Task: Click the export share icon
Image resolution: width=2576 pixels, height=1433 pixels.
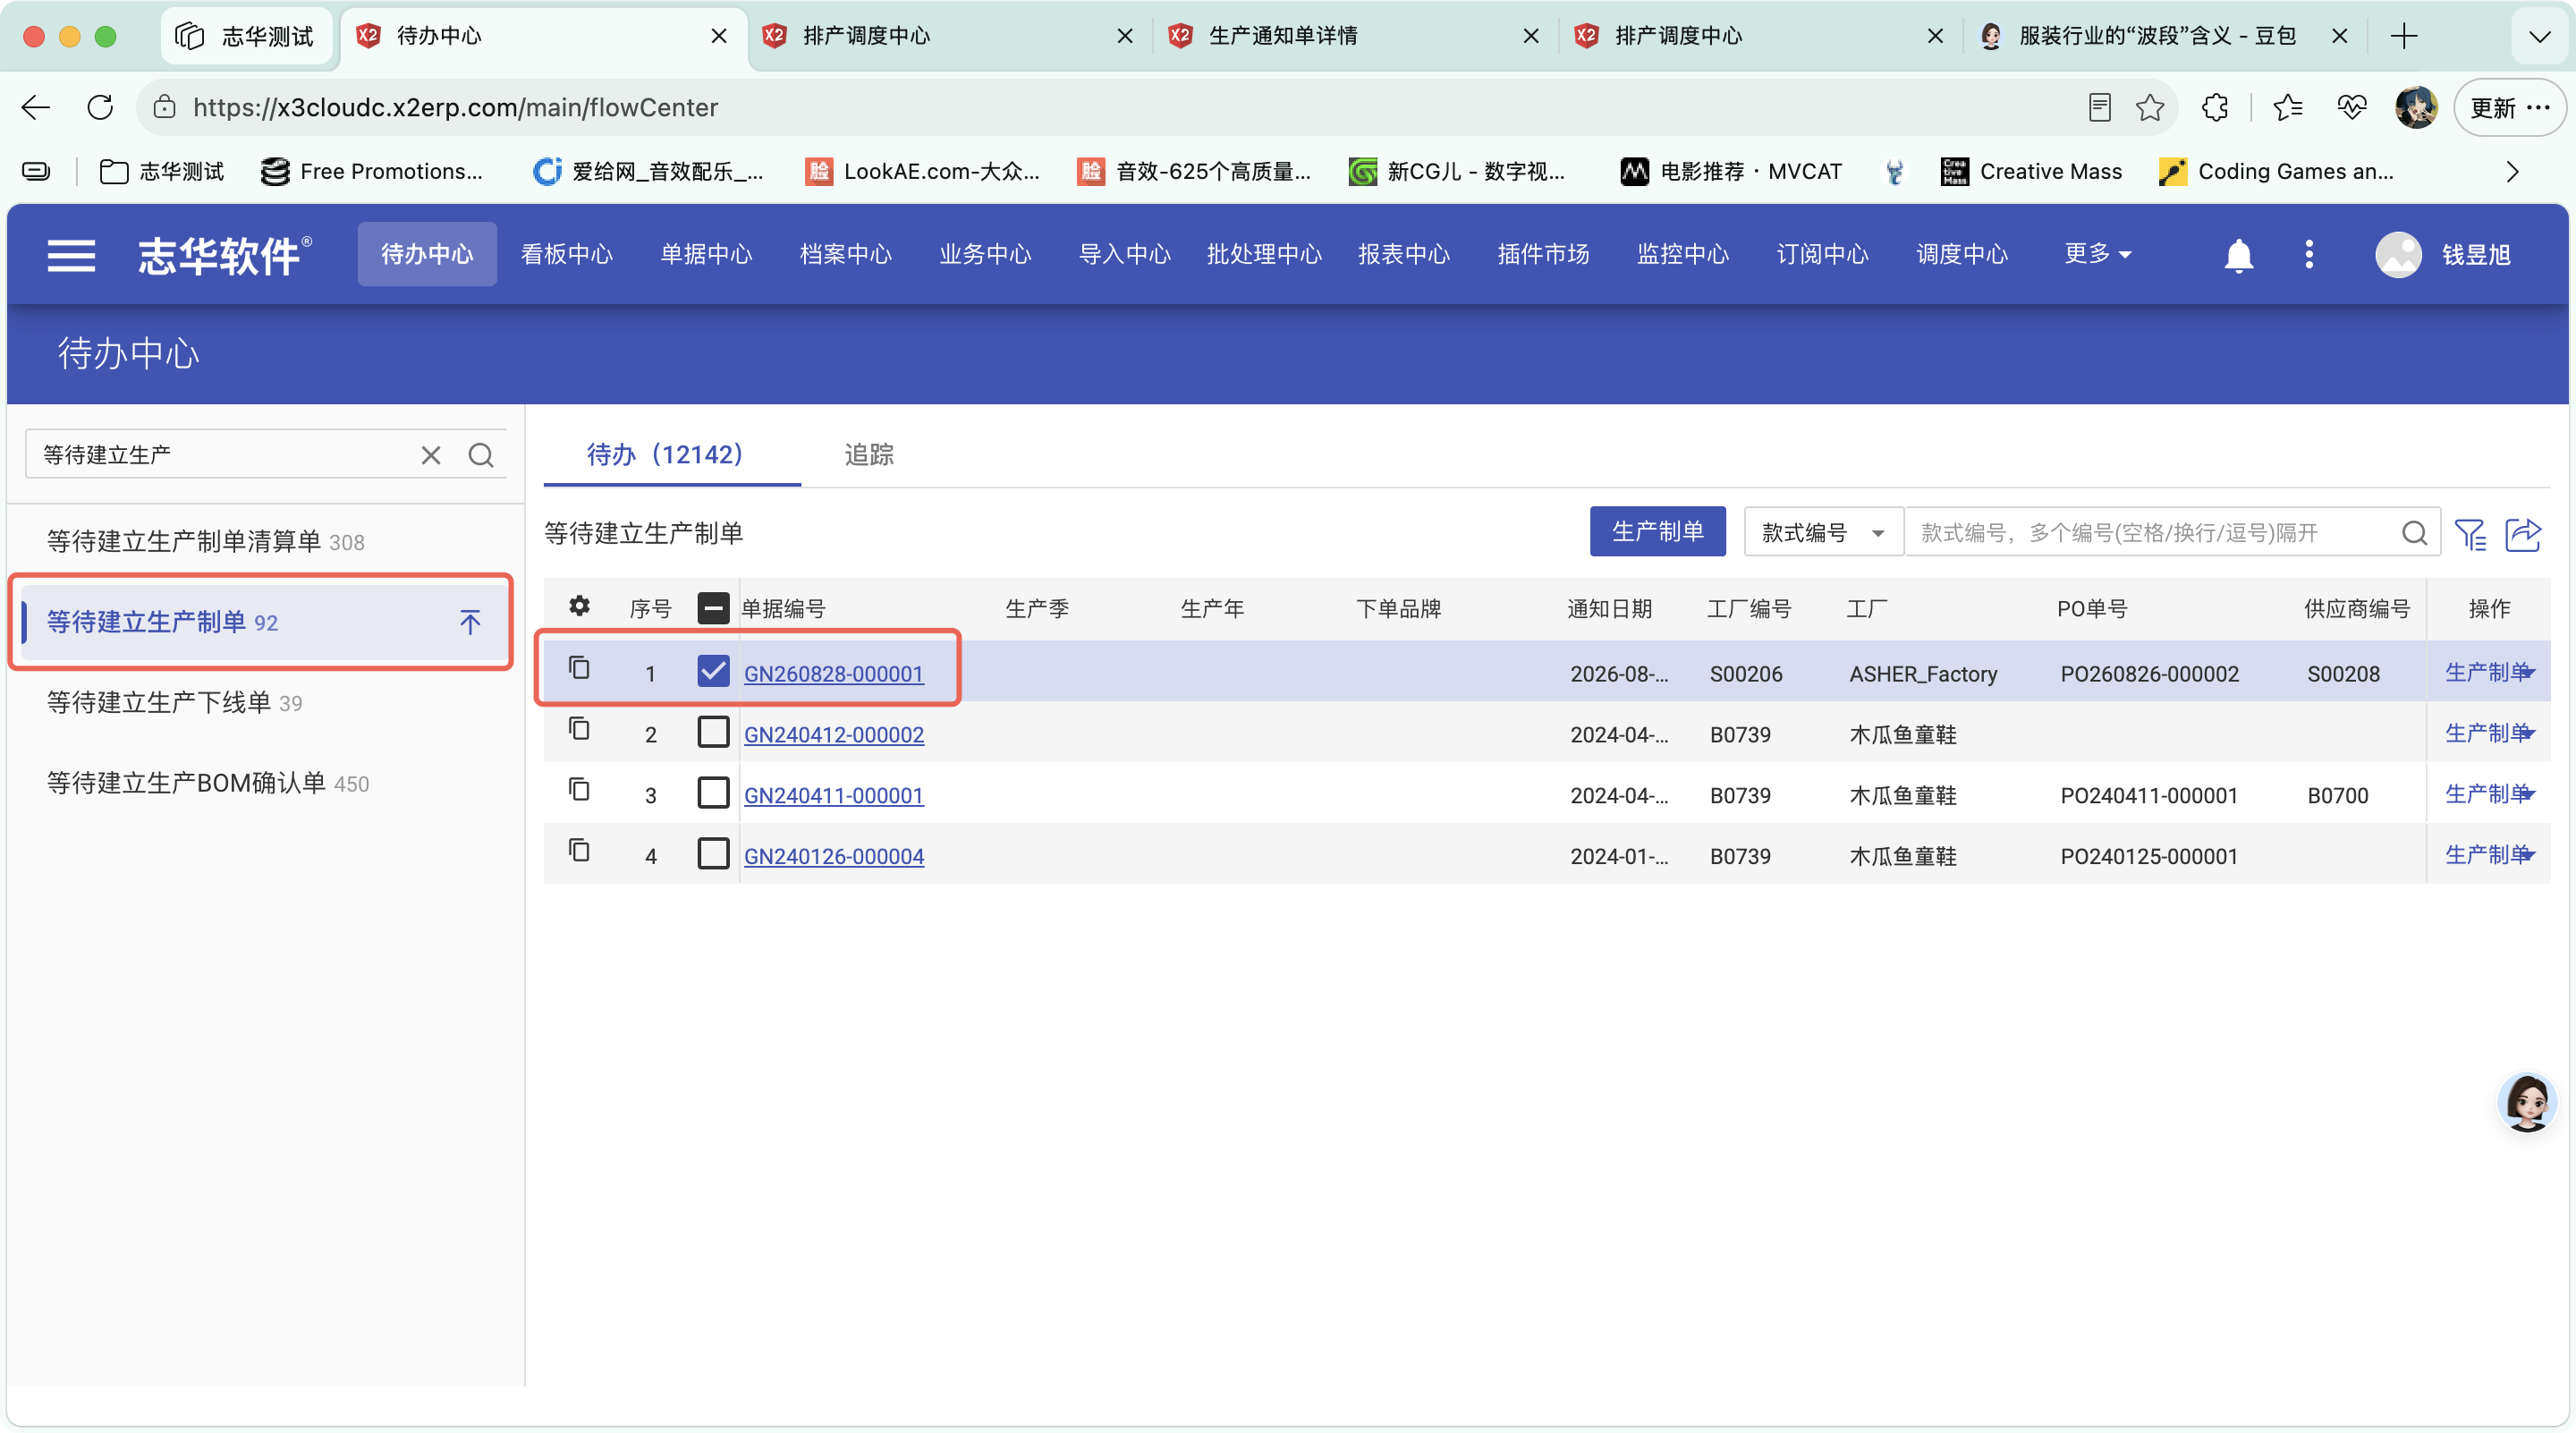Action: (x=2523, y=534)
